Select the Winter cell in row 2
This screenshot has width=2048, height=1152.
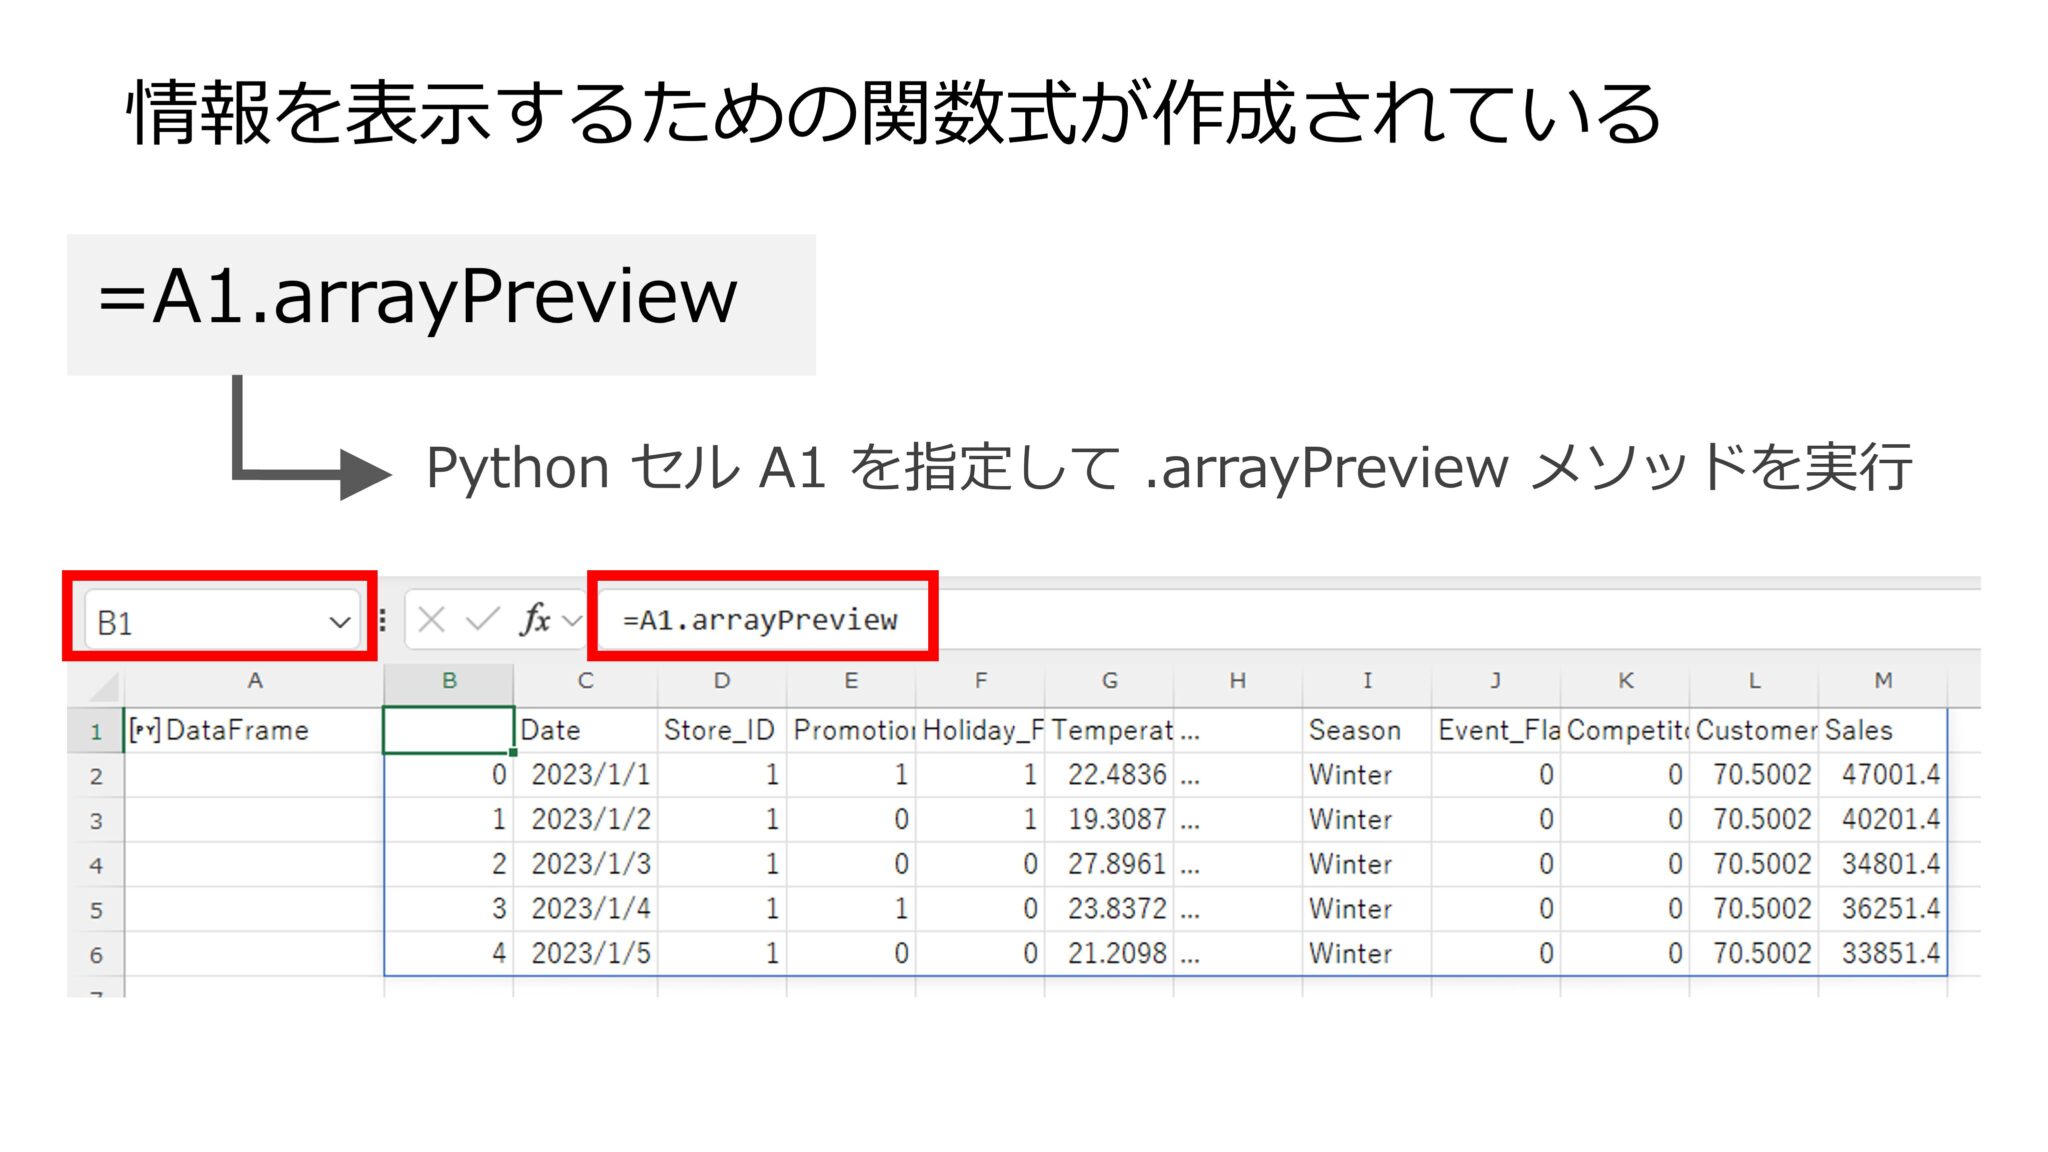[1350, 775]
